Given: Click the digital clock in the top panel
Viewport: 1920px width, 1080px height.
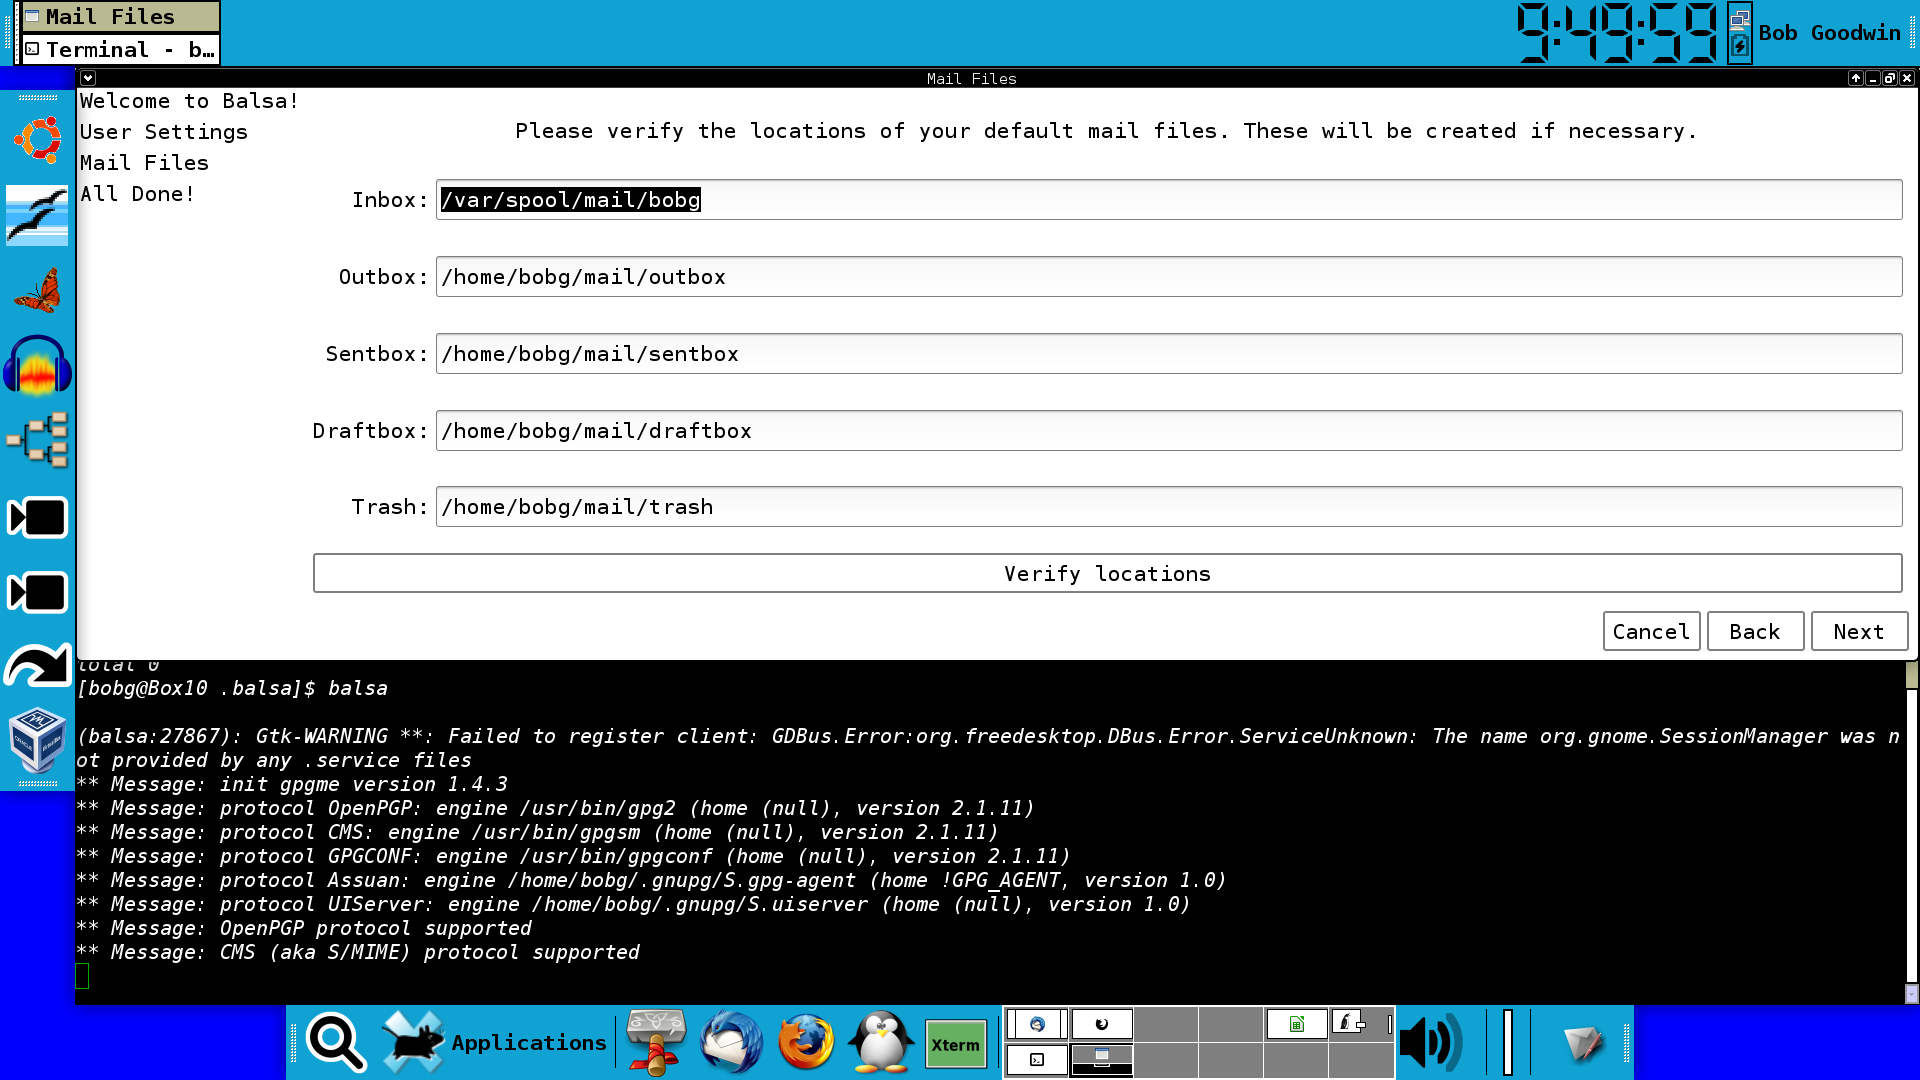Looking at the screenshot, I should tap(1617, 32).
